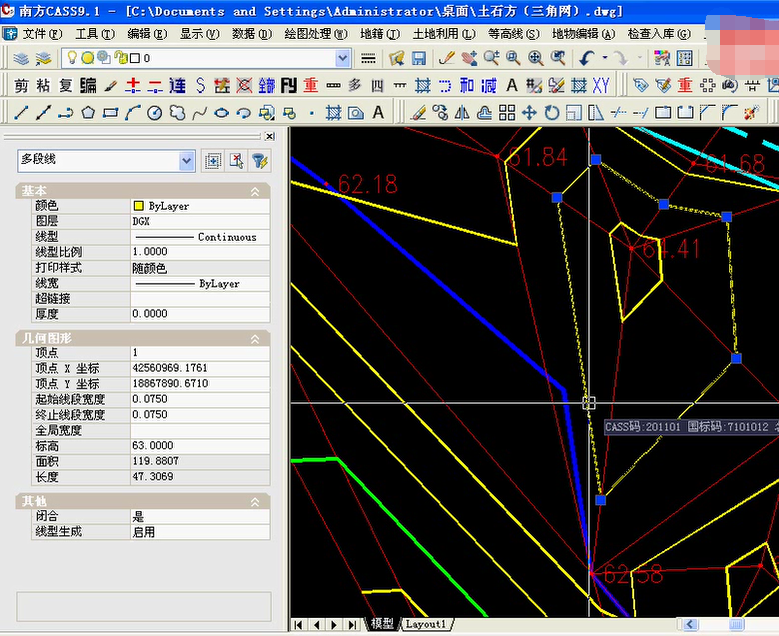Click the horizontal scrollbar left arrow
Screen dimensions: 779x636
[690, 624]
